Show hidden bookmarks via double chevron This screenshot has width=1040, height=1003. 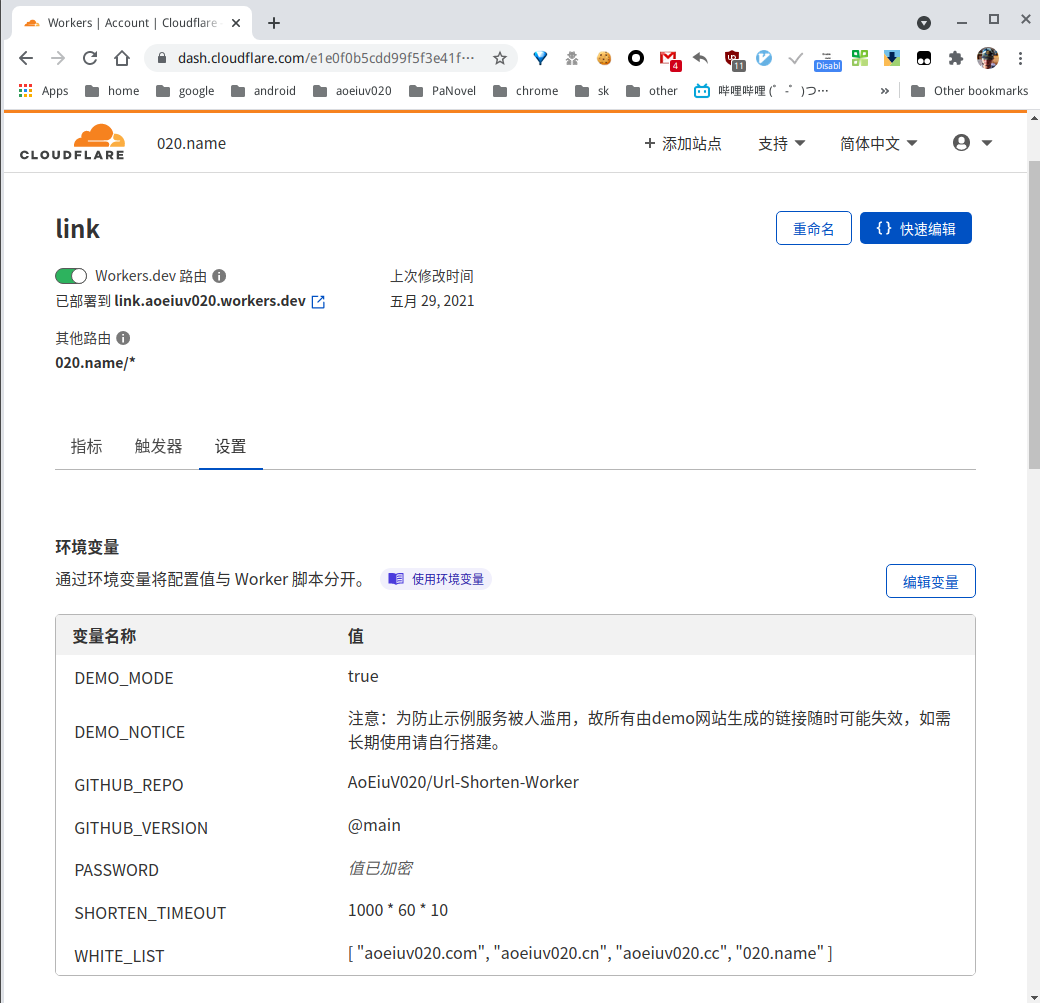point(884,91)
